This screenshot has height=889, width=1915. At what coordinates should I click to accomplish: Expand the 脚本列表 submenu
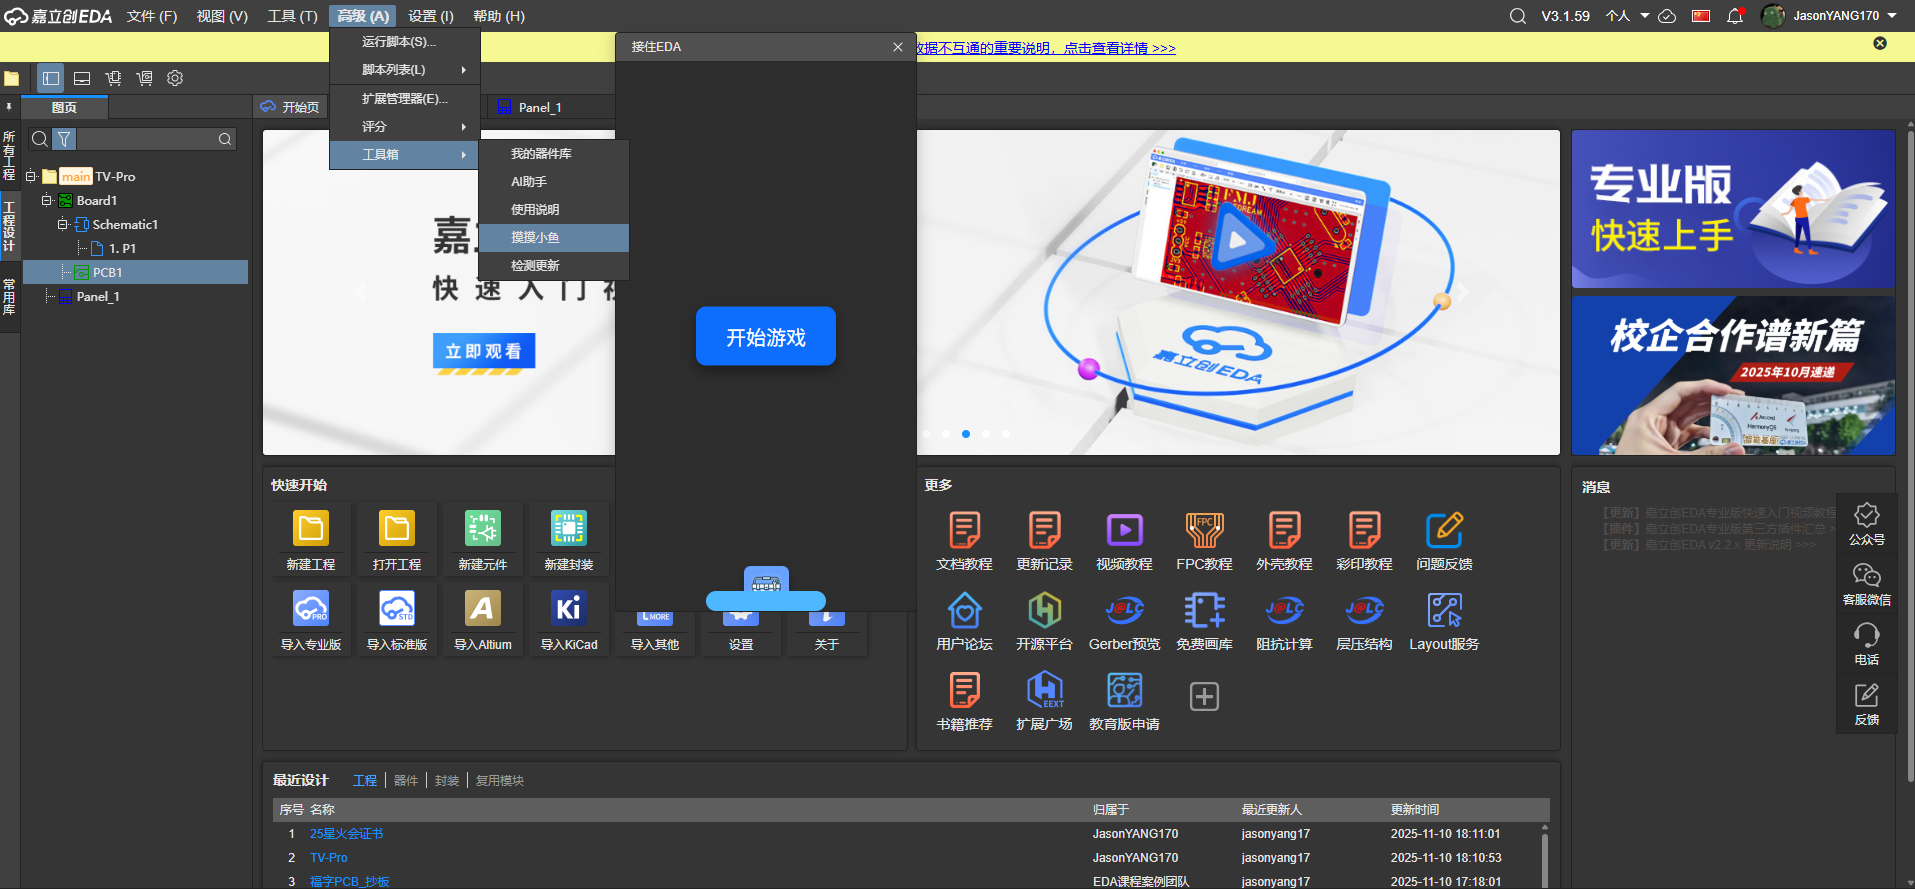pyautogui.click(x=405, y=70)
